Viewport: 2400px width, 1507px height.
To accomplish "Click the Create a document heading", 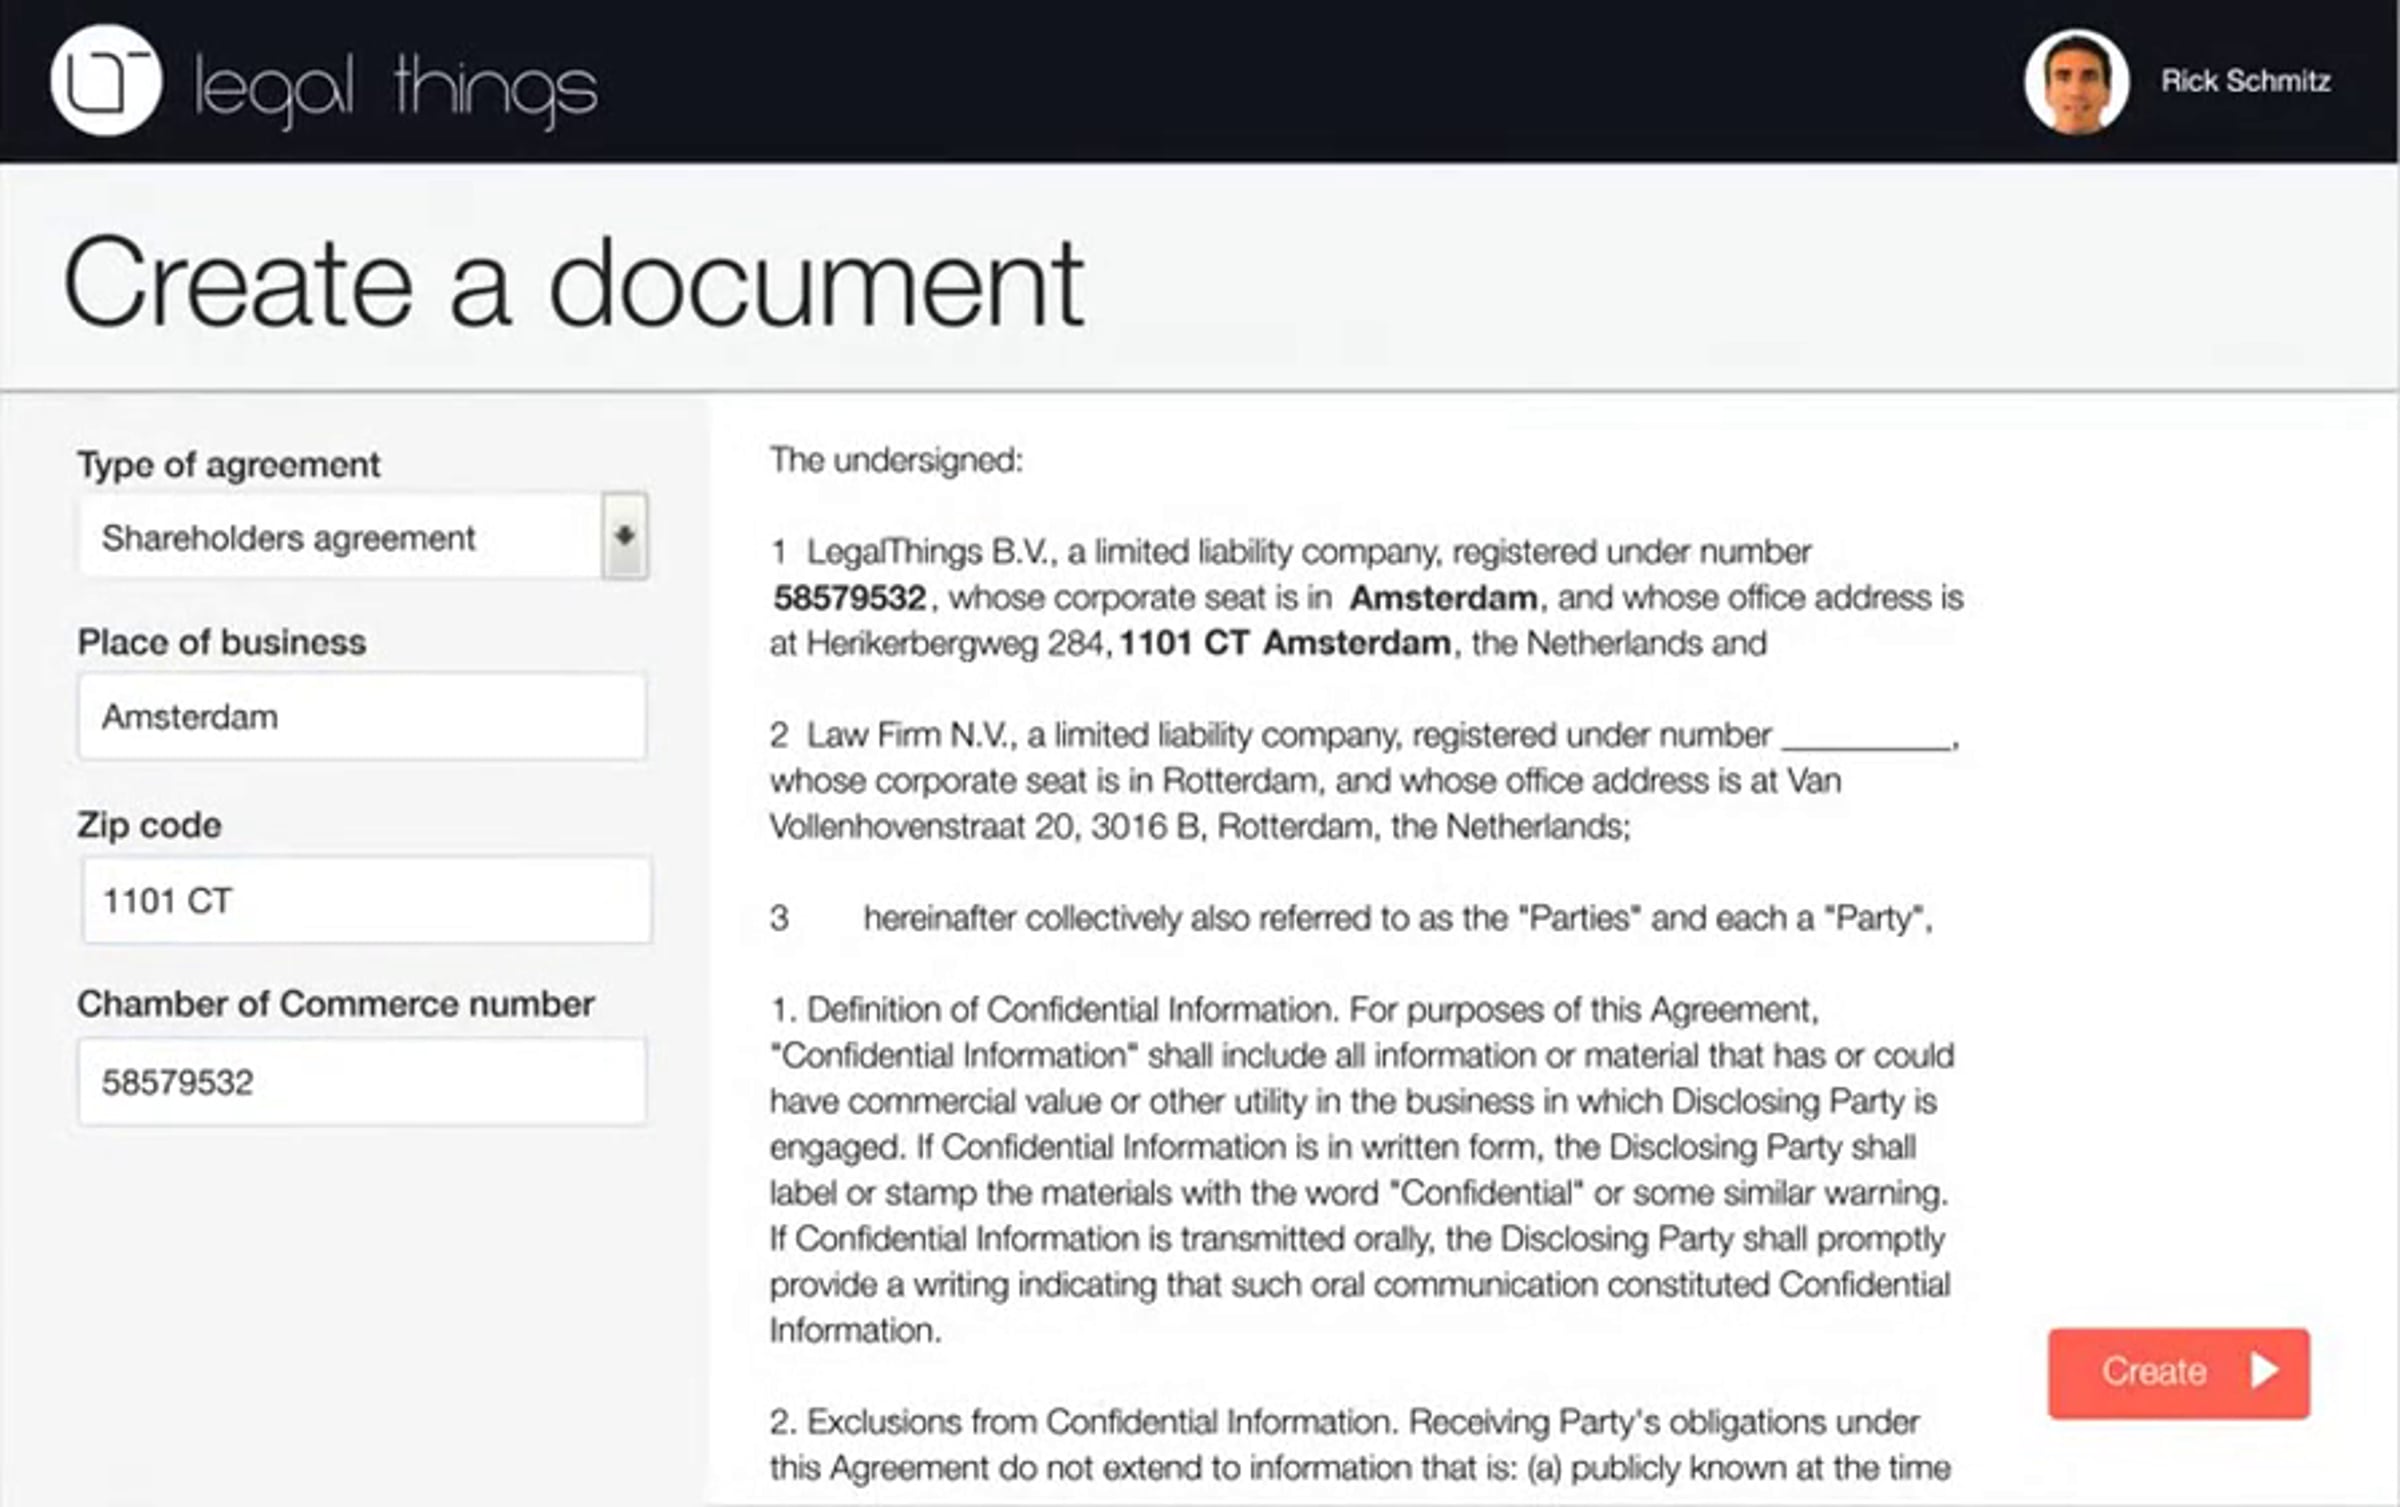I will click(x=574, y=284).
